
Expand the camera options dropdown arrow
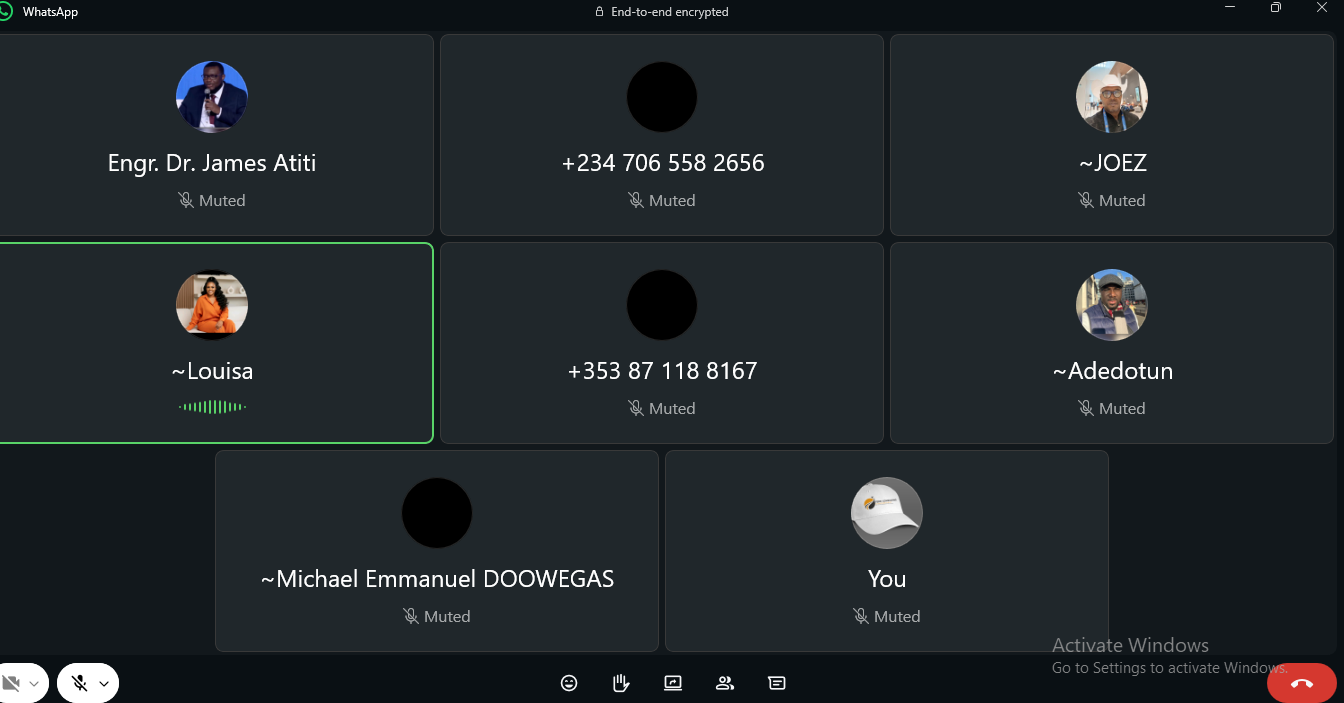[35, 684]
